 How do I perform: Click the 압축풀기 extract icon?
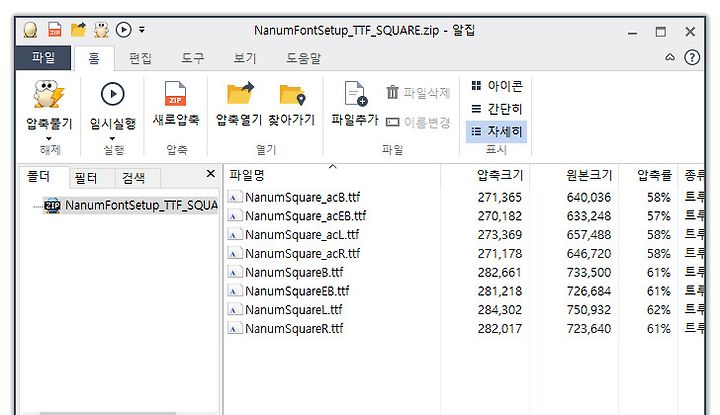point(49,95)
